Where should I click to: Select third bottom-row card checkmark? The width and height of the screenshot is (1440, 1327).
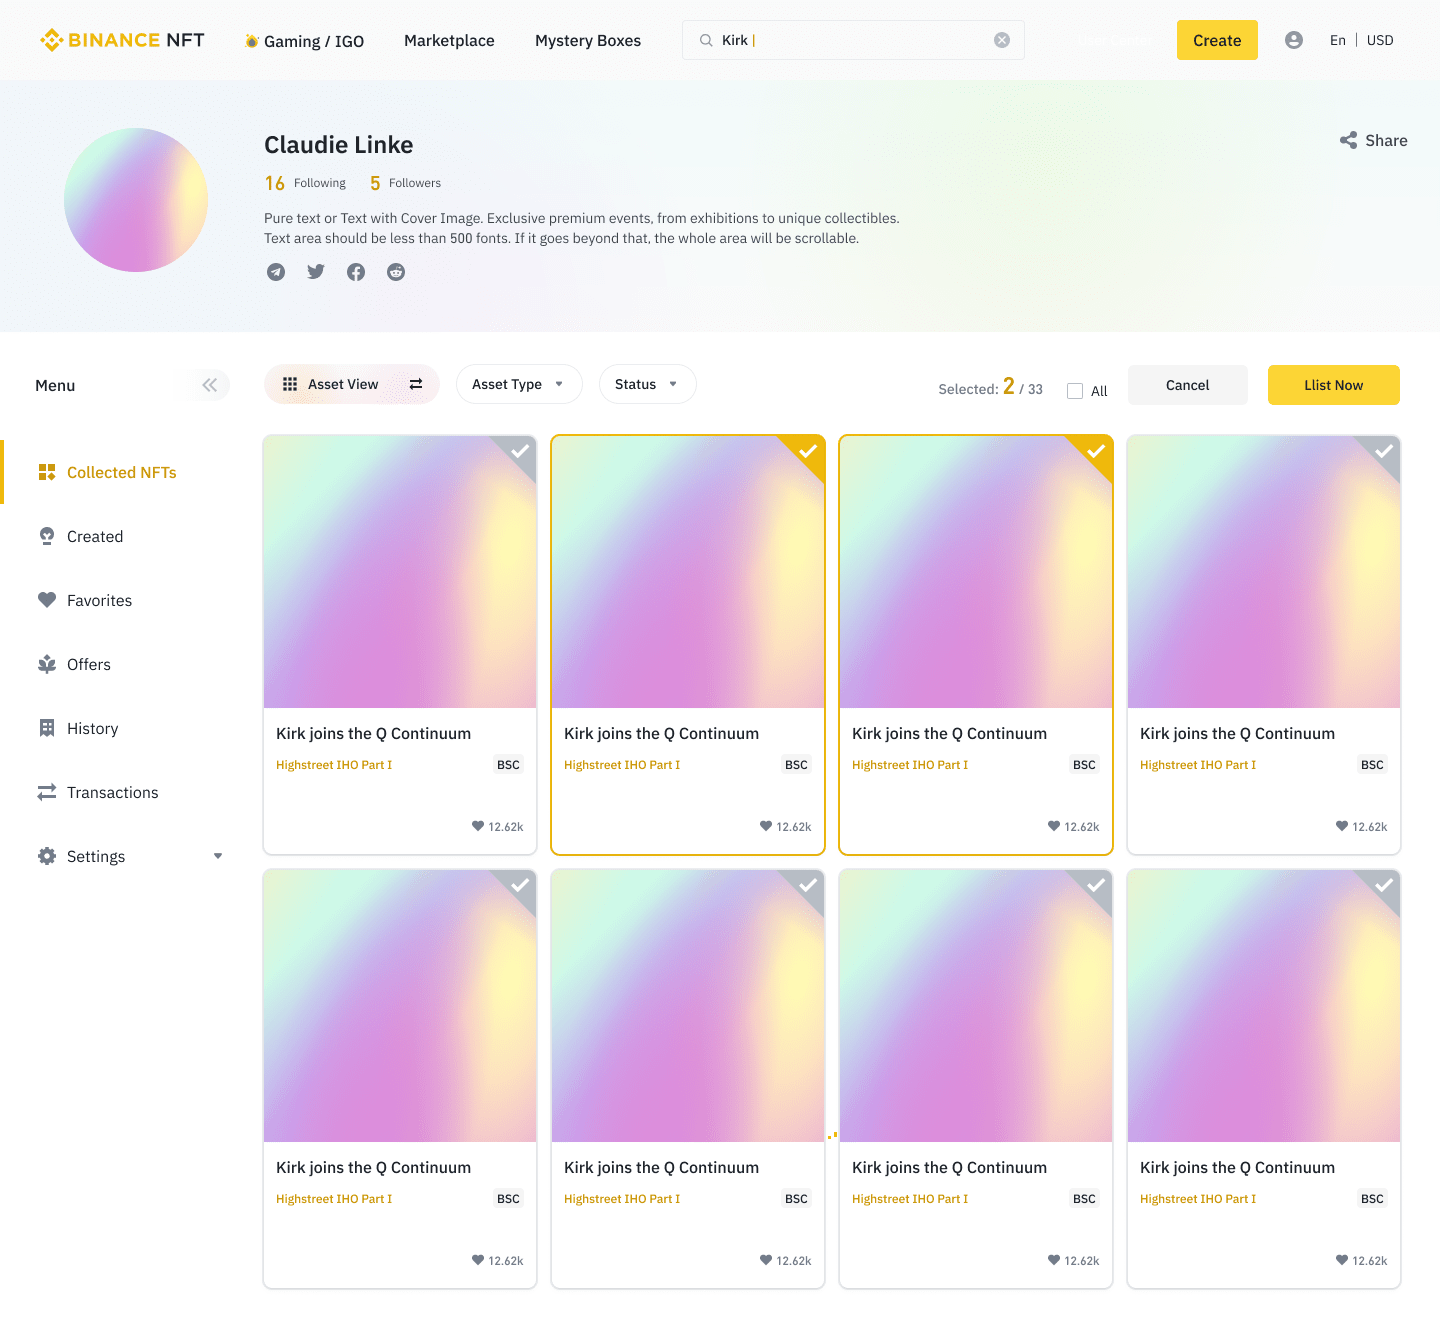(x=1096, y=885)
